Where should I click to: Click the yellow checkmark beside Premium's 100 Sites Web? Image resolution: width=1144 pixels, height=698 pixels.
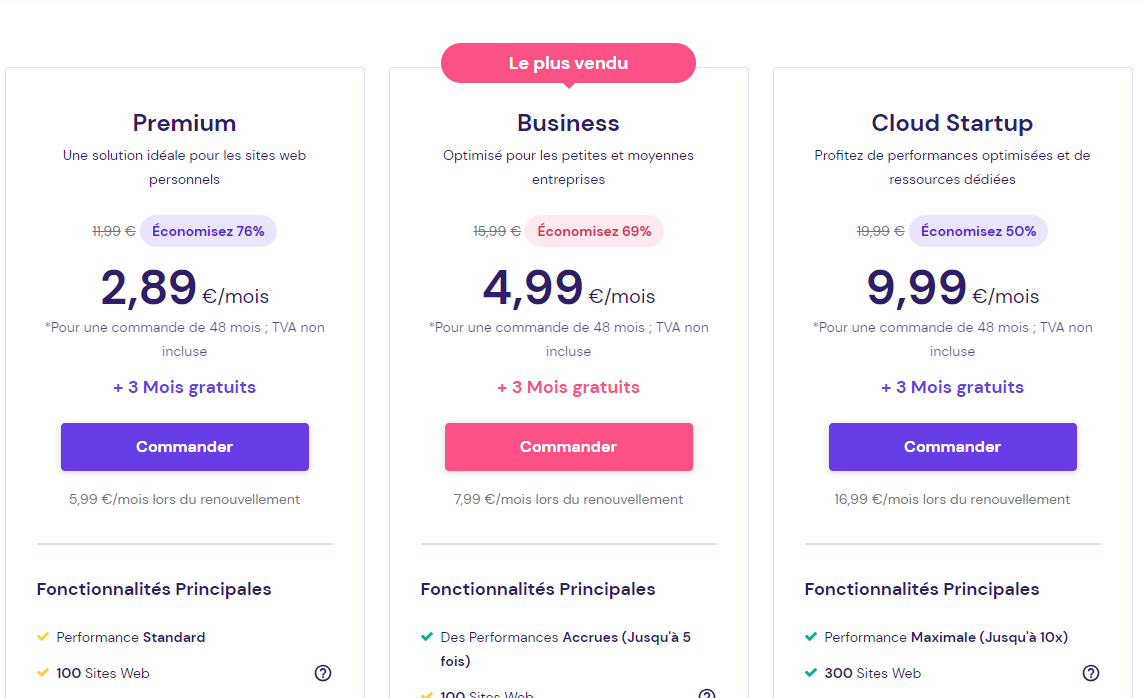pyautogui.click(x=43, y=672)
